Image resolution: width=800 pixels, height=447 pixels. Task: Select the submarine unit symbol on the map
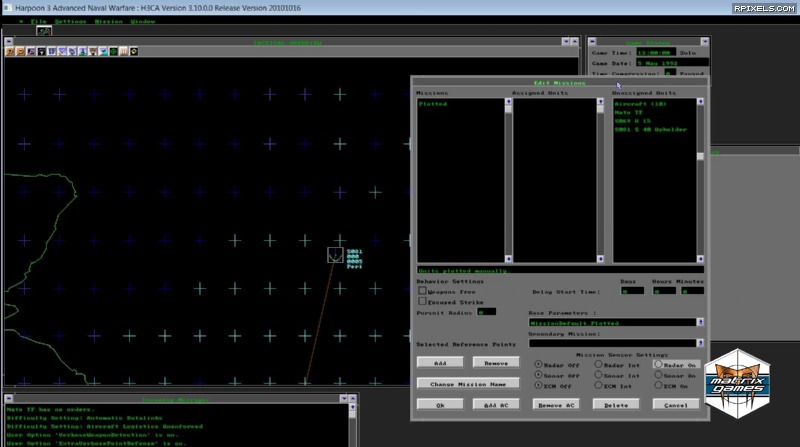tap(335, 256)
